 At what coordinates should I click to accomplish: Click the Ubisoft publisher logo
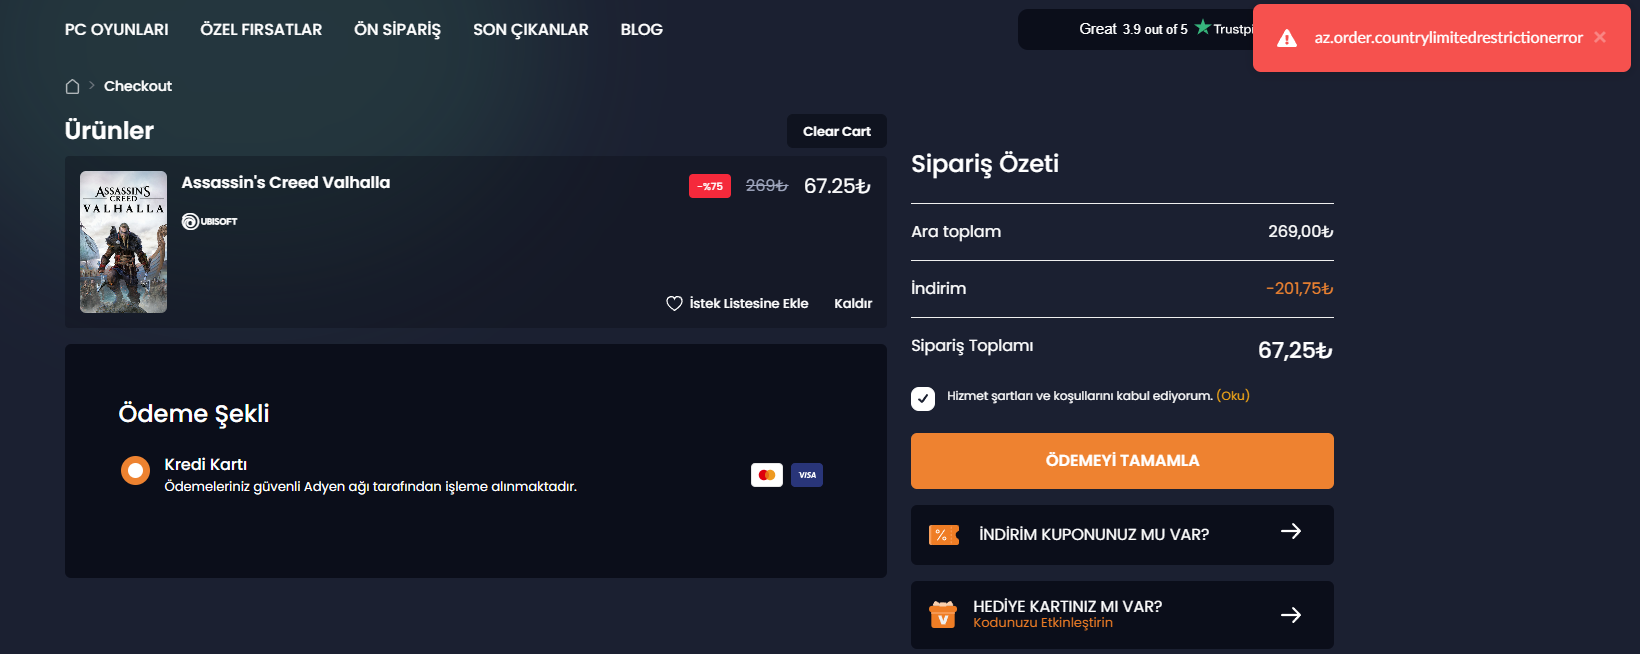pyautogui.click(x=209, y=221)
